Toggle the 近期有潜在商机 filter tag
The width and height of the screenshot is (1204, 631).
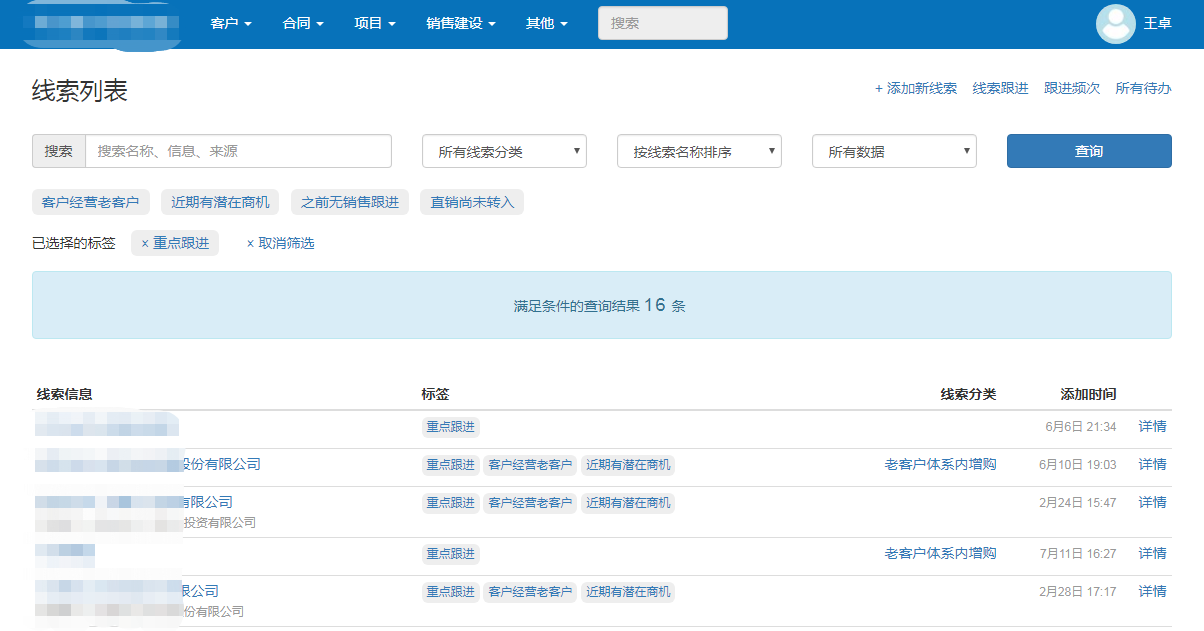pos(220,202)
